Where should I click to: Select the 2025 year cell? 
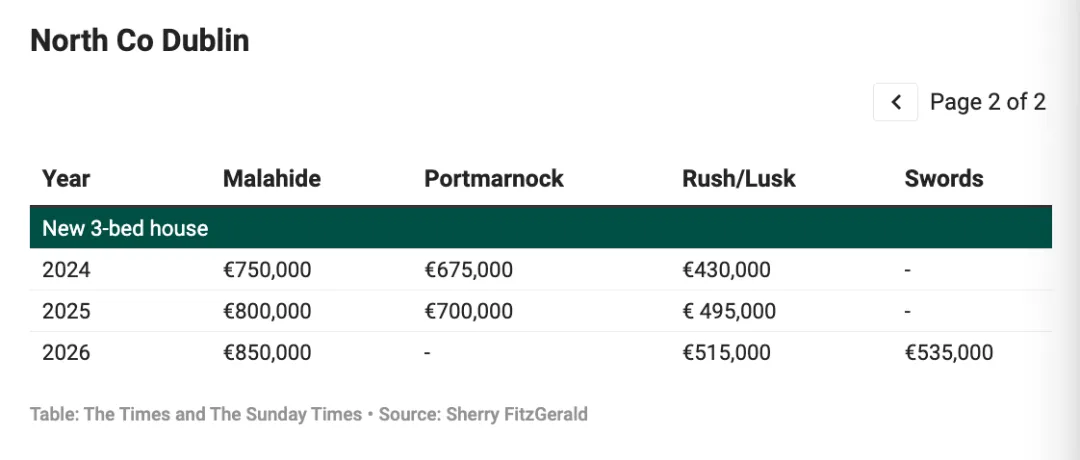point(66,312)
